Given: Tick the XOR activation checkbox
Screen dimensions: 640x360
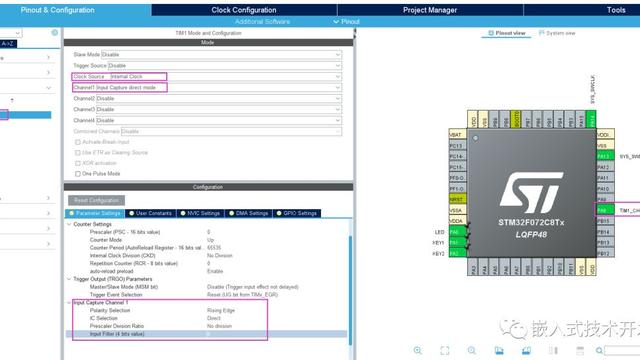Looking at the screenshot, I should click(78, 163).
